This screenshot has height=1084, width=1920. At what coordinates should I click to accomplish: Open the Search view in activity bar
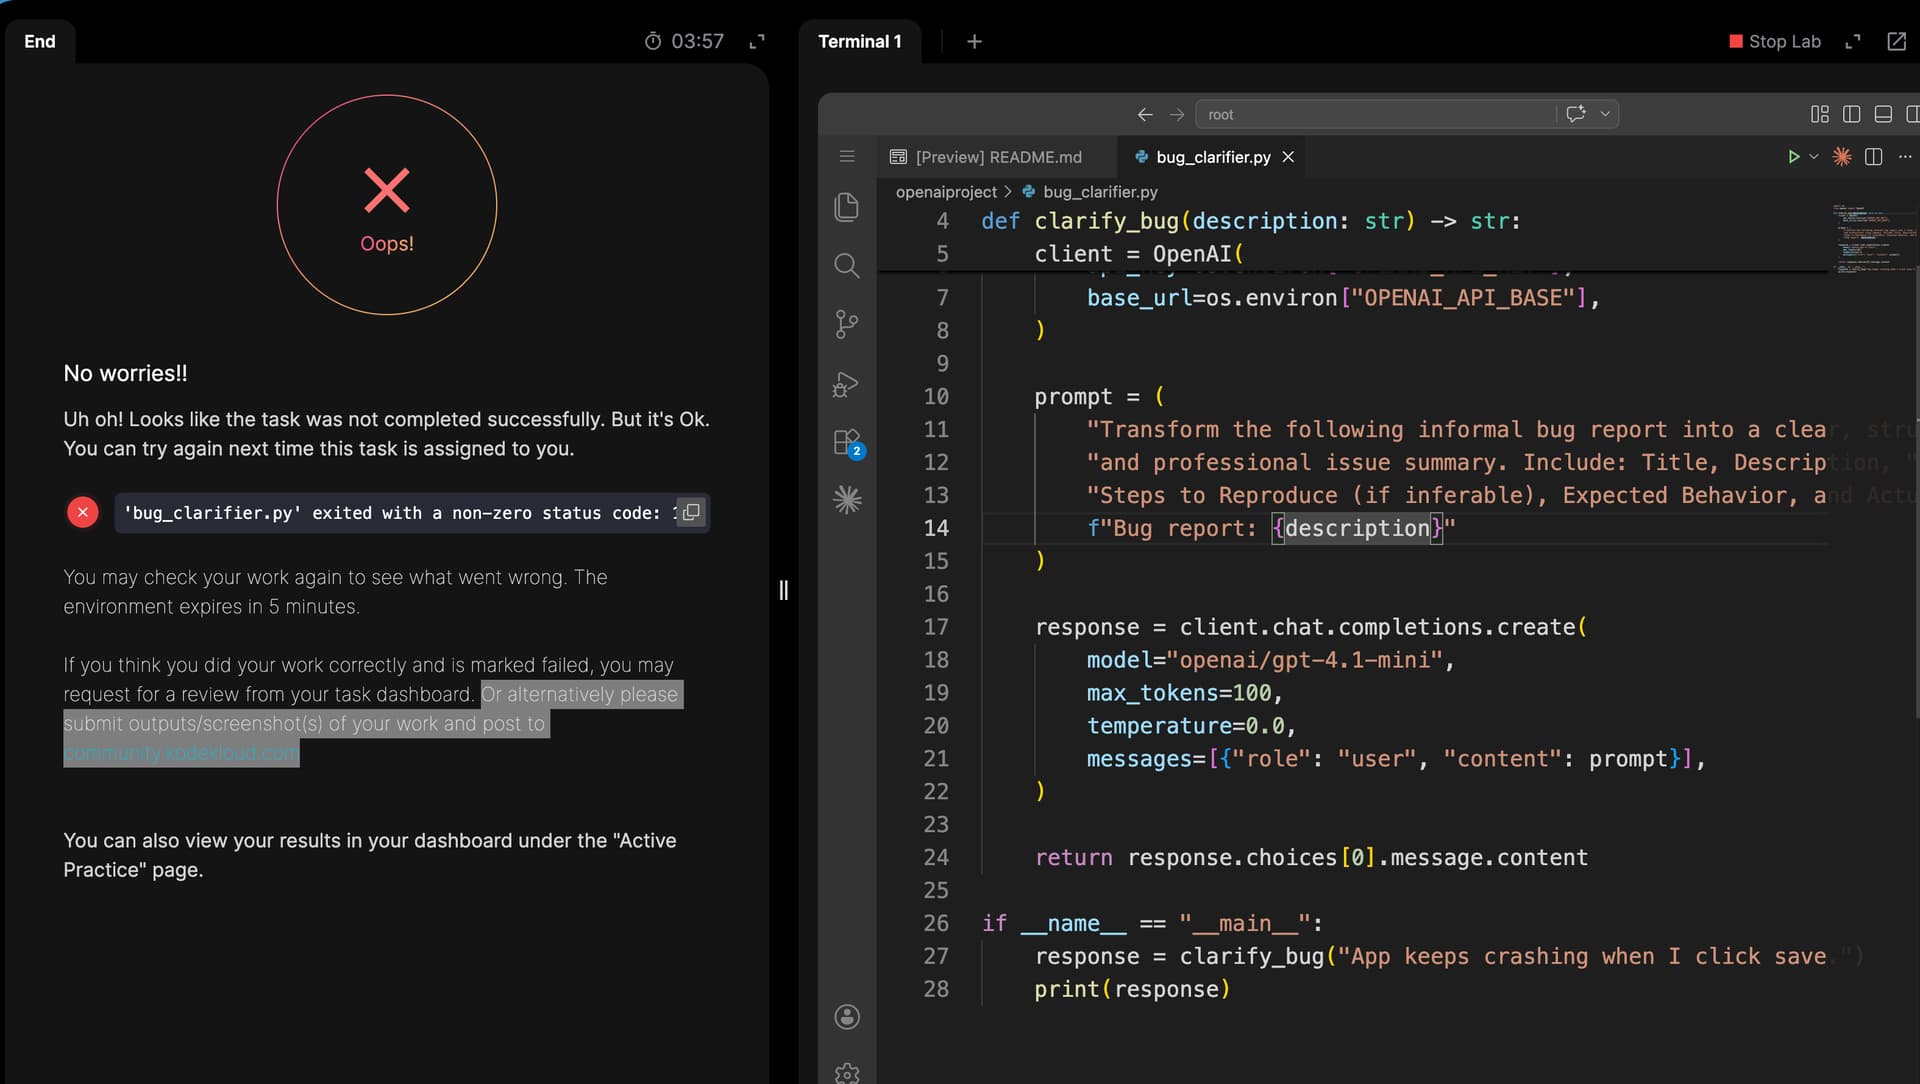pos(846,265)
